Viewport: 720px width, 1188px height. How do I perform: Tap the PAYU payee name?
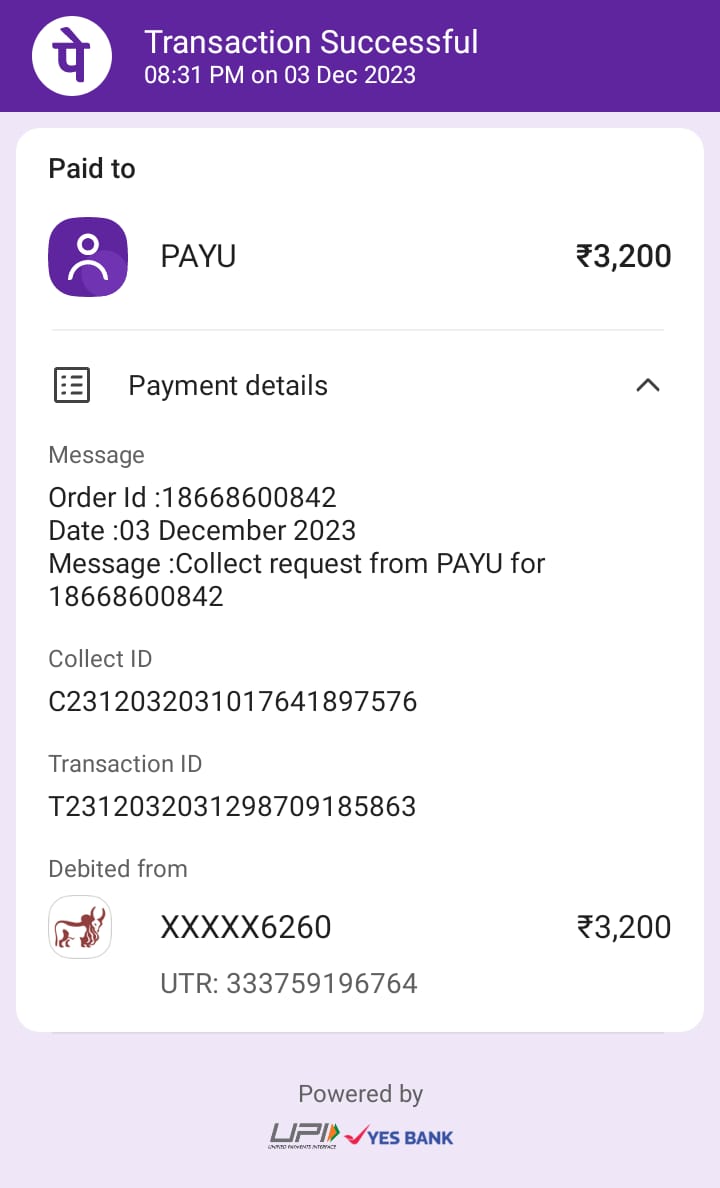click(198, 257)
